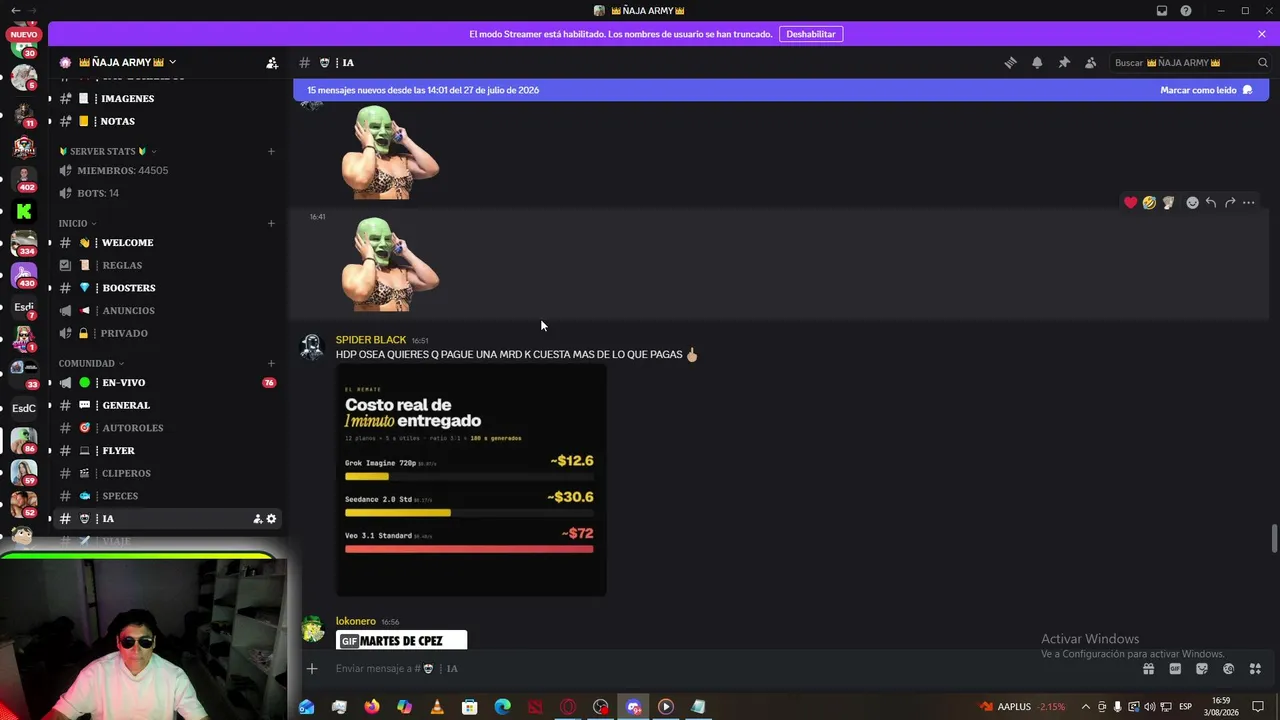The width and height of the screenshot is (1280, 720).
Task: Select the BOTS: 14 voice channel
Action: [167, 193]
